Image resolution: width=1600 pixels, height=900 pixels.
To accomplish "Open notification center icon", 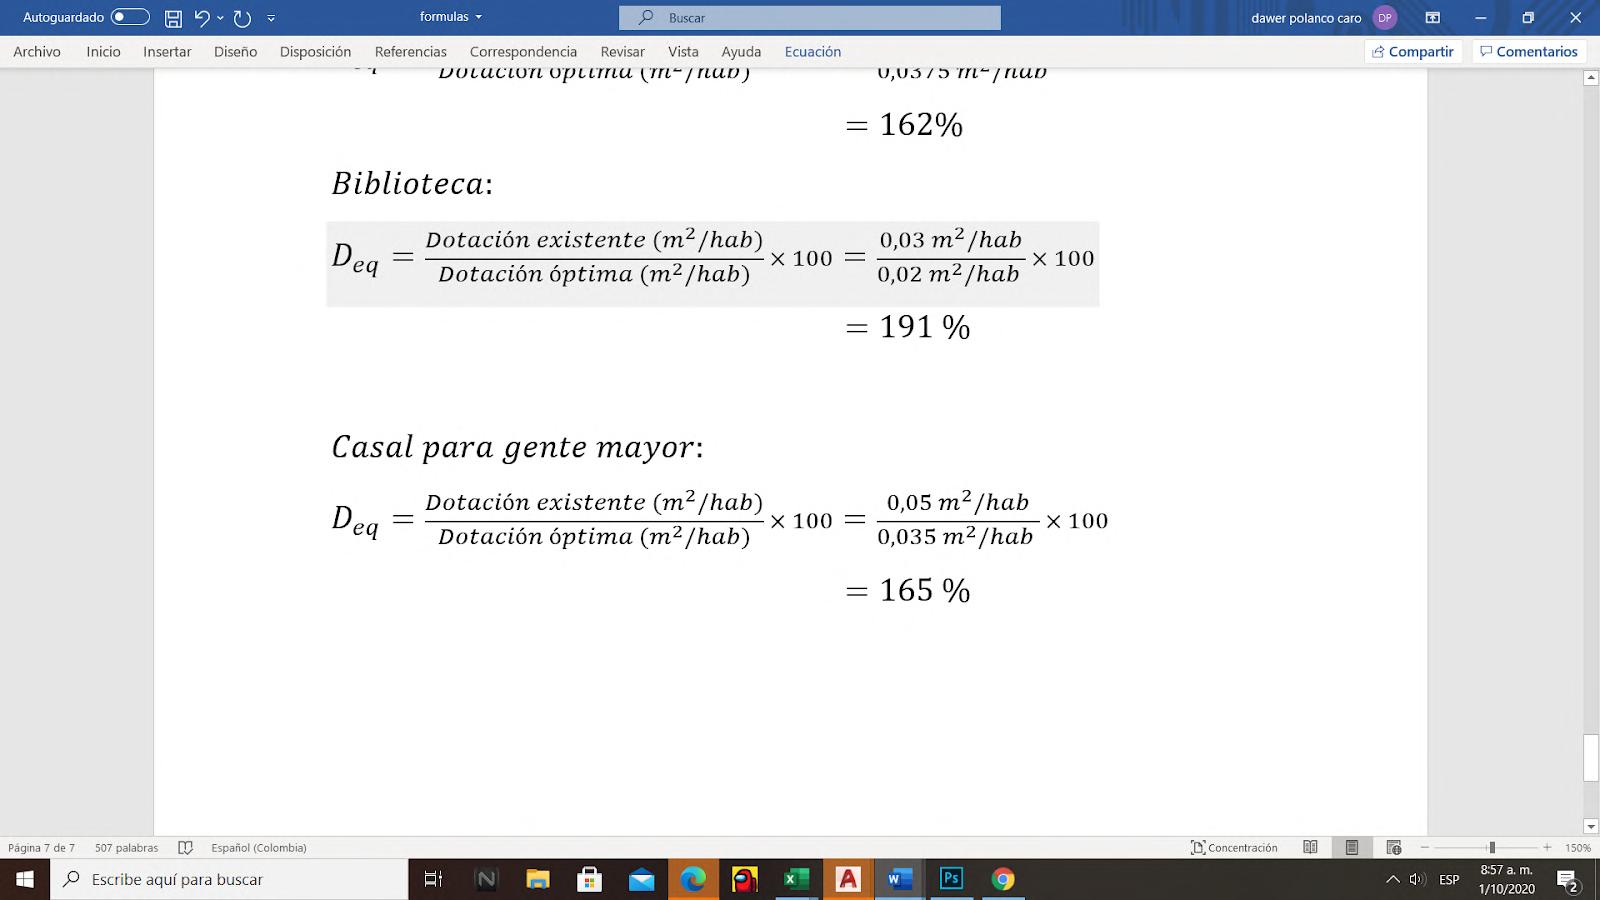I will [1568, 881].
